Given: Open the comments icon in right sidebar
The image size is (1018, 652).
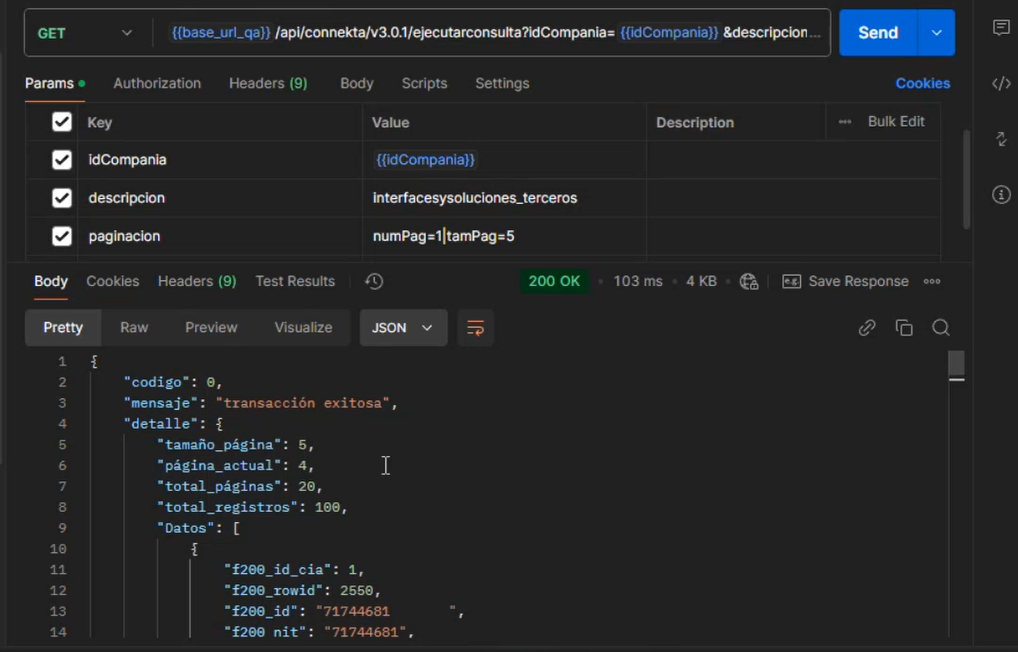Looking at the screenshot, I should [x=1001, y=28].
